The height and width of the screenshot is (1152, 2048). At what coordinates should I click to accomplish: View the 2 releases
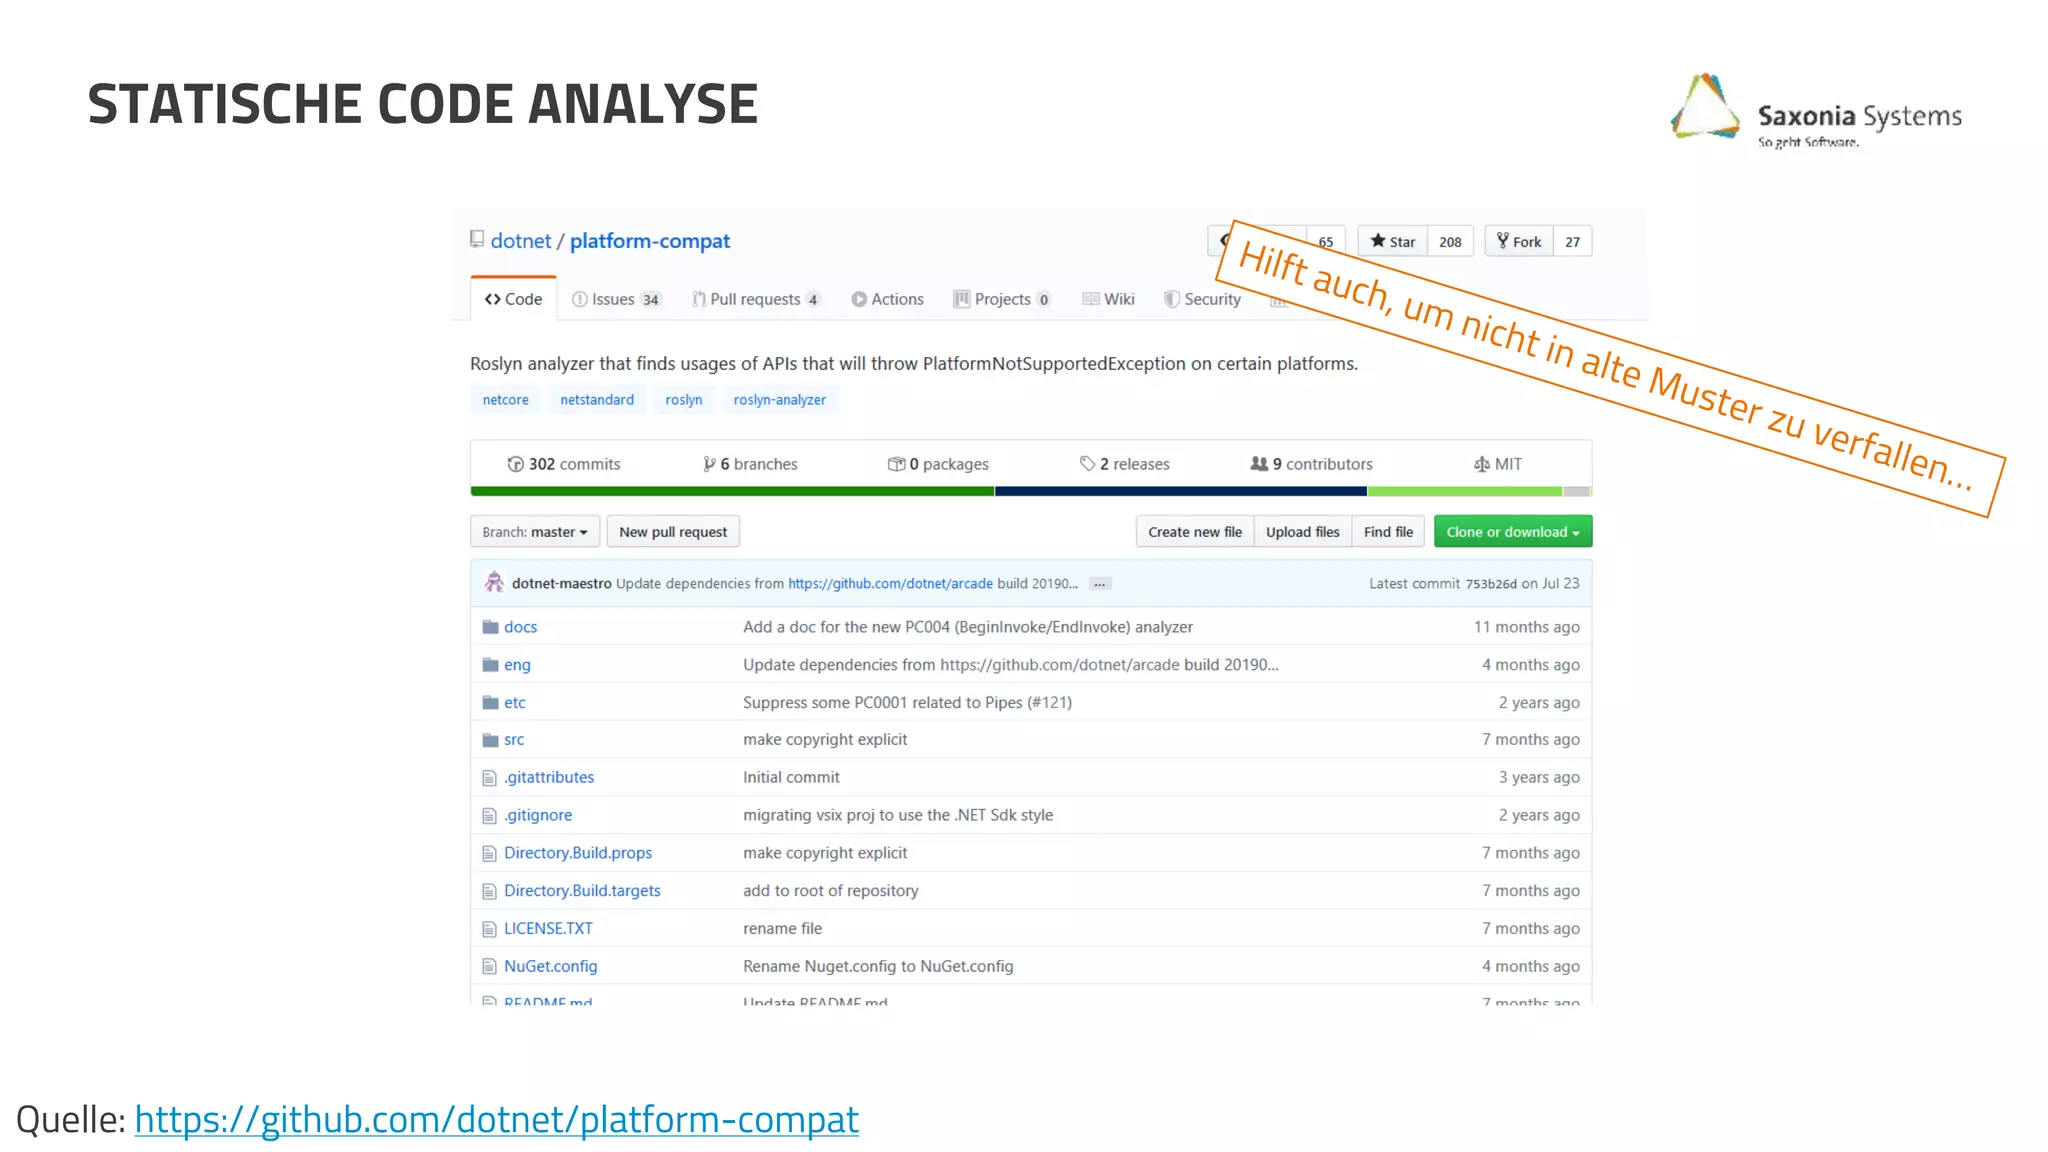1125,464
